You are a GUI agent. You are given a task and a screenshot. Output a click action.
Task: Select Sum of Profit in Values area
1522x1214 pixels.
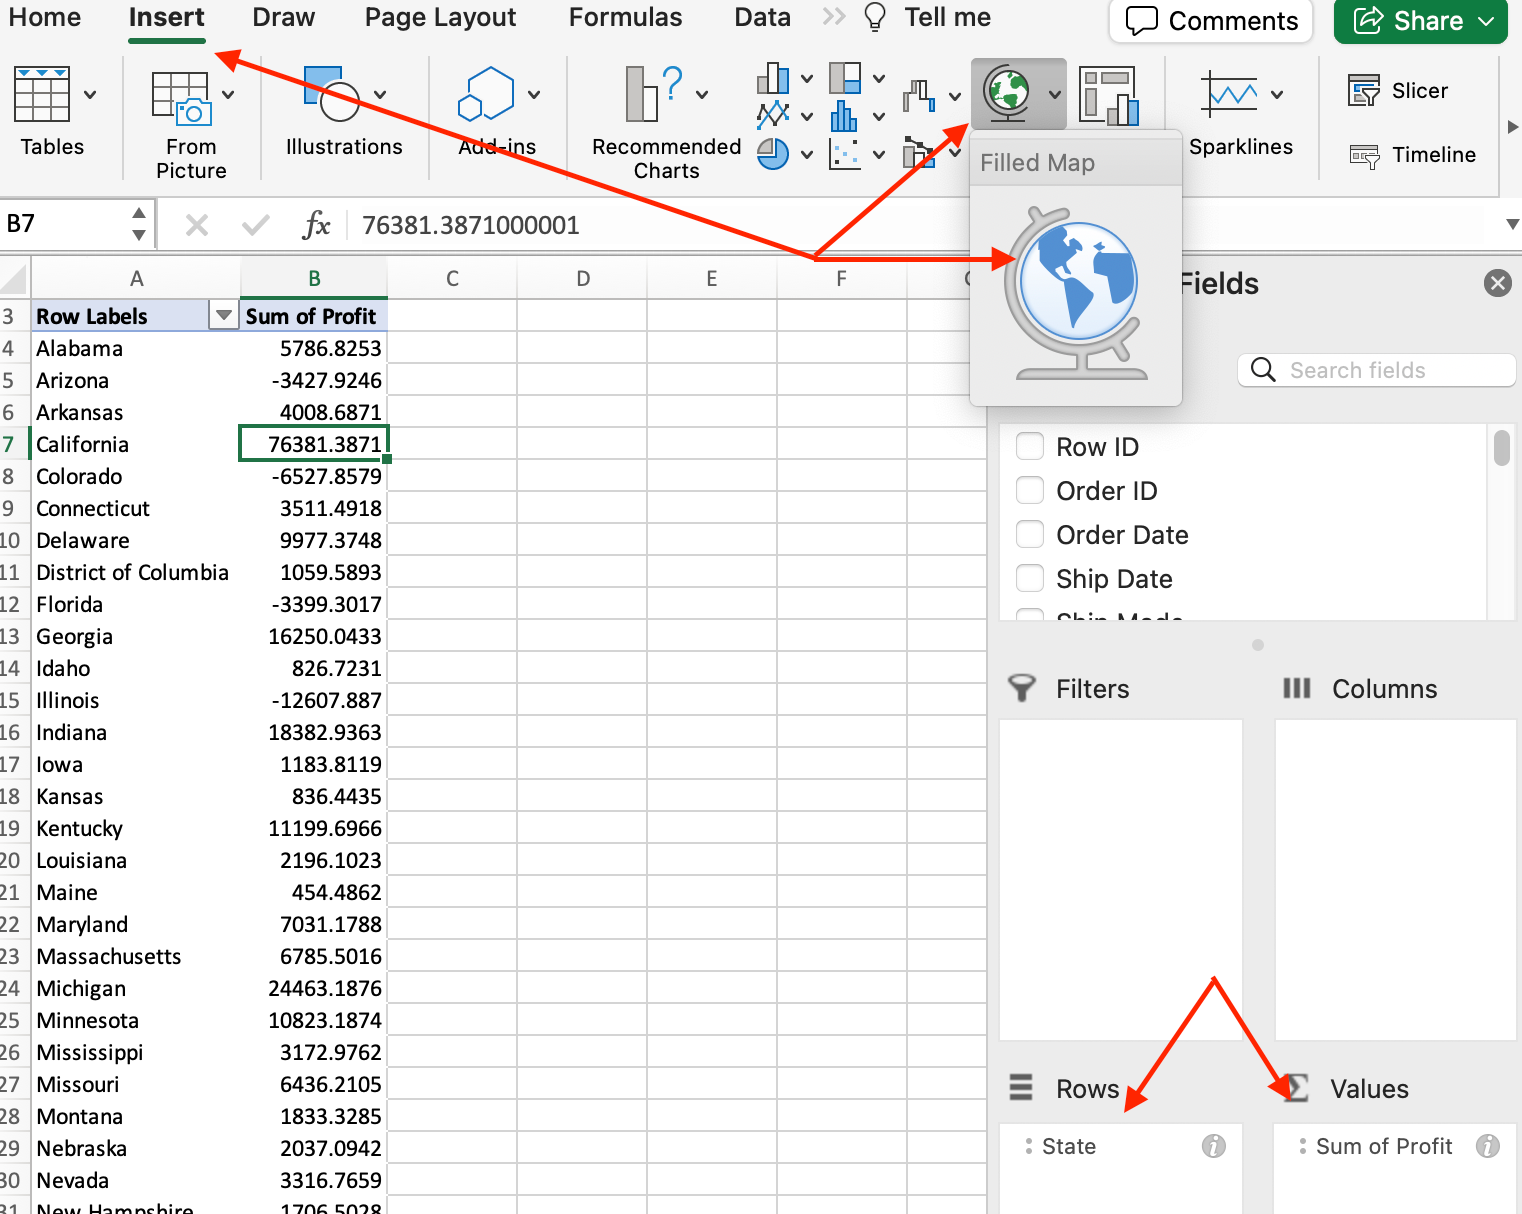coord(1395,1146)
